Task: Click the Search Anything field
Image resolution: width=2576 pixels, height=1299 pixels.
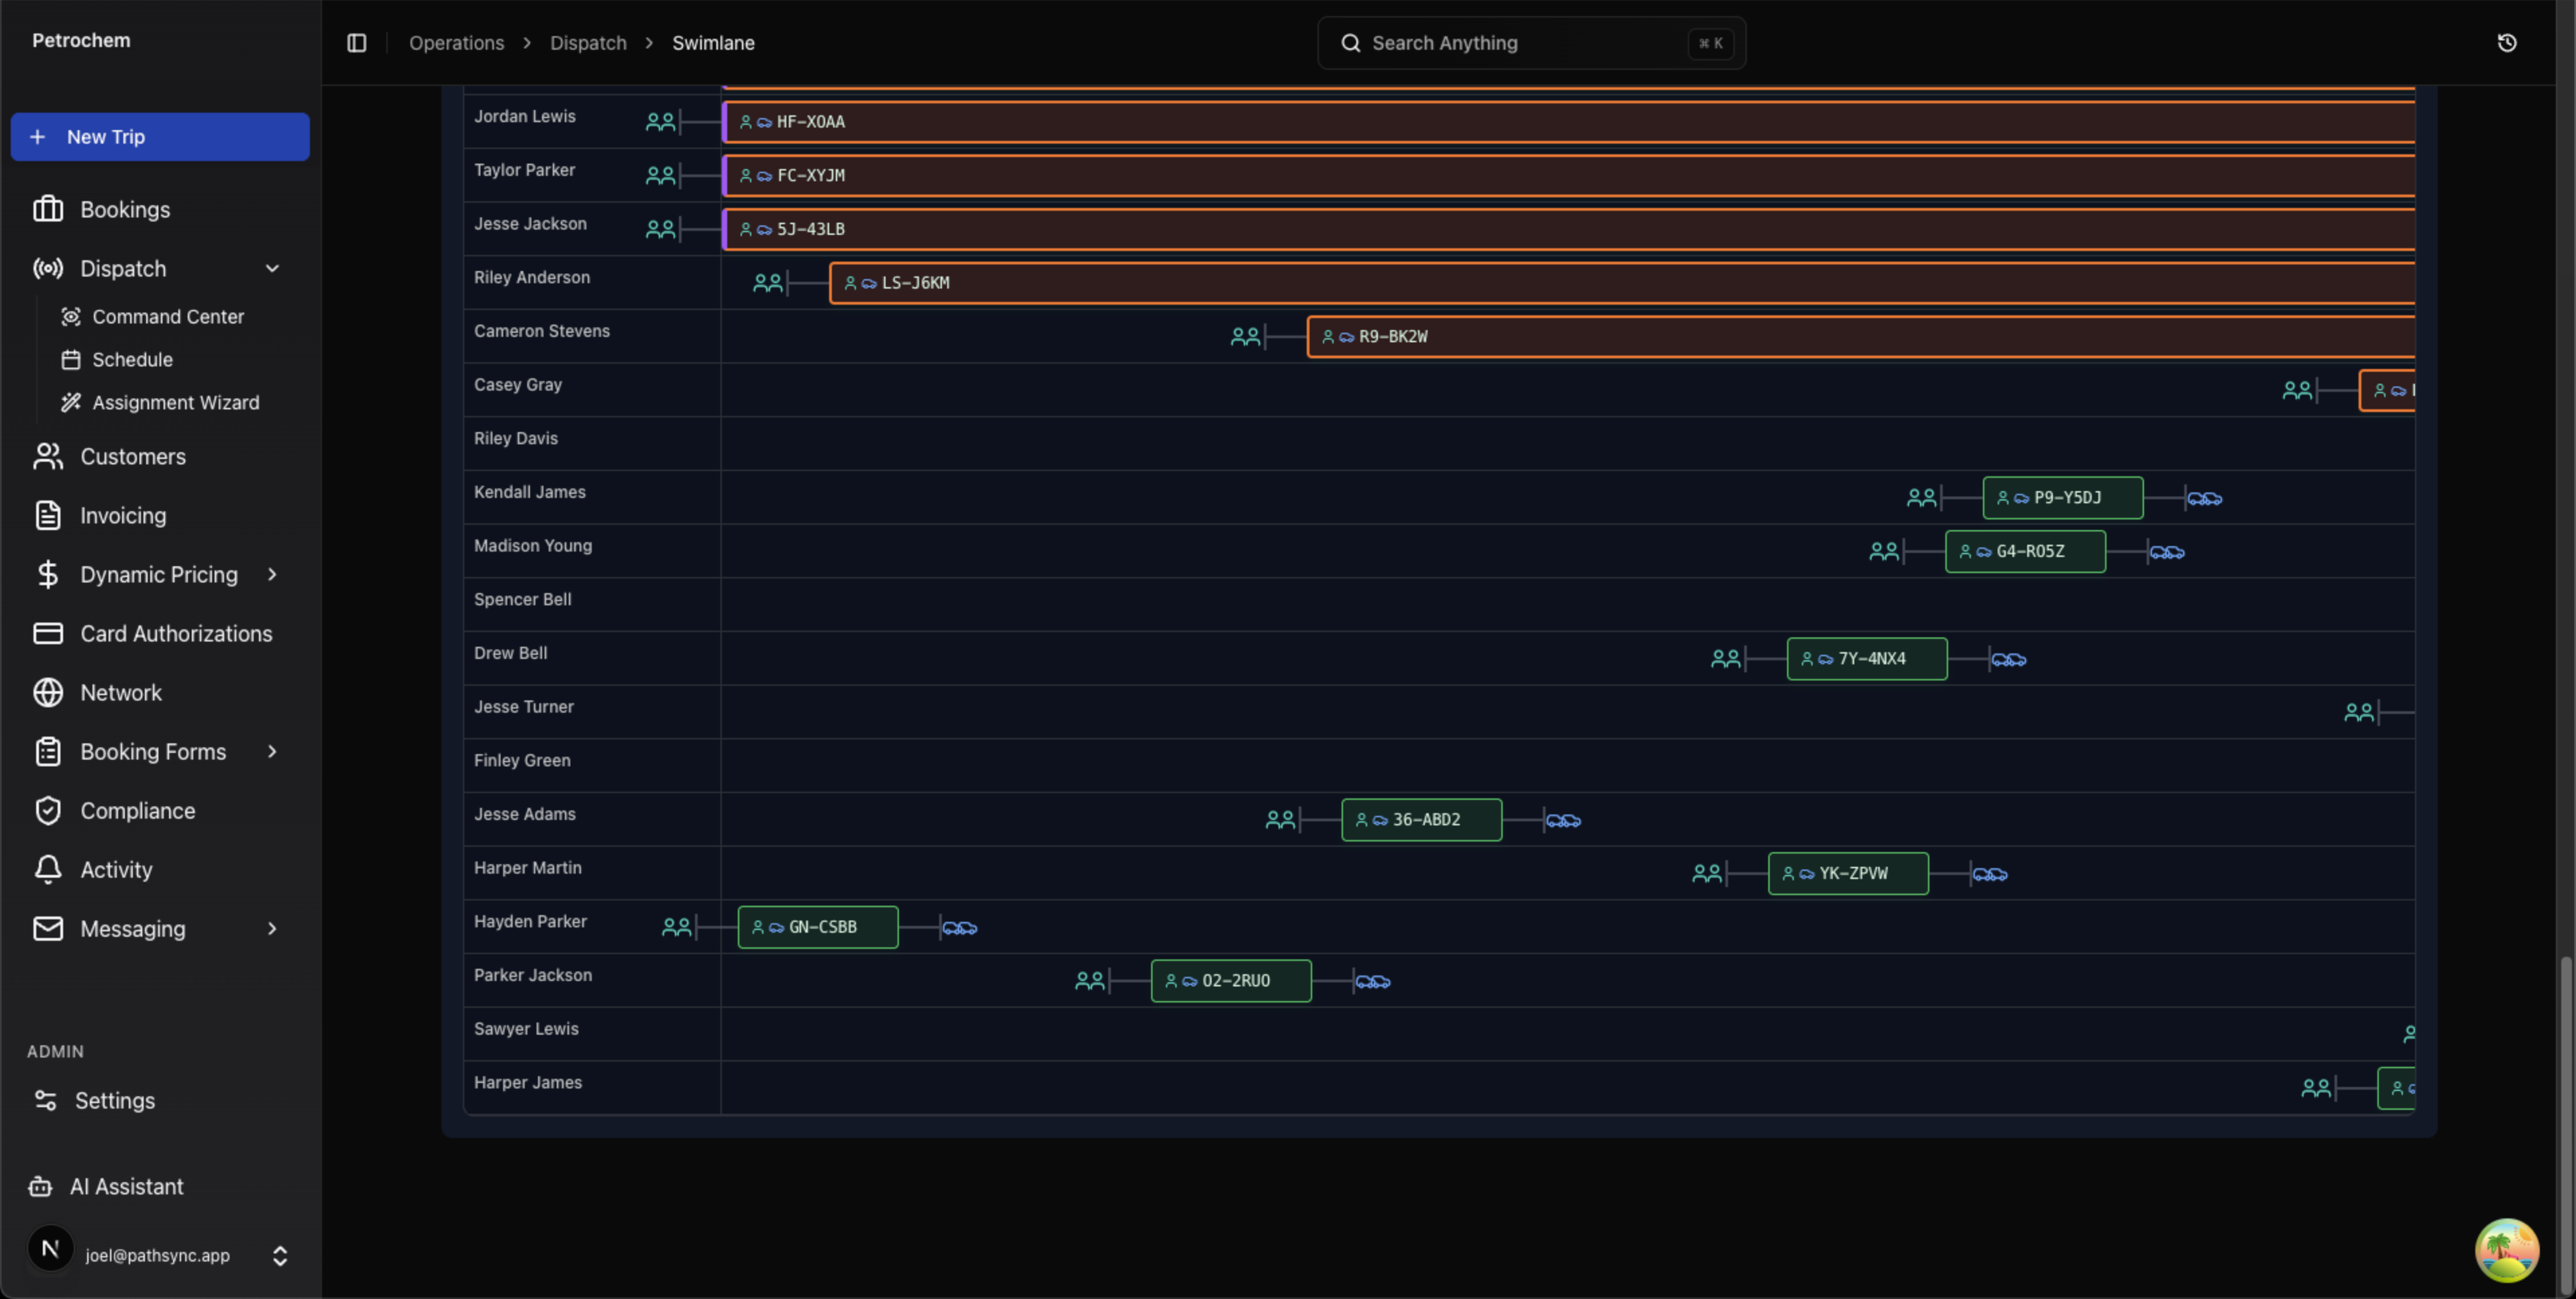Action: tap(1531, 43)
